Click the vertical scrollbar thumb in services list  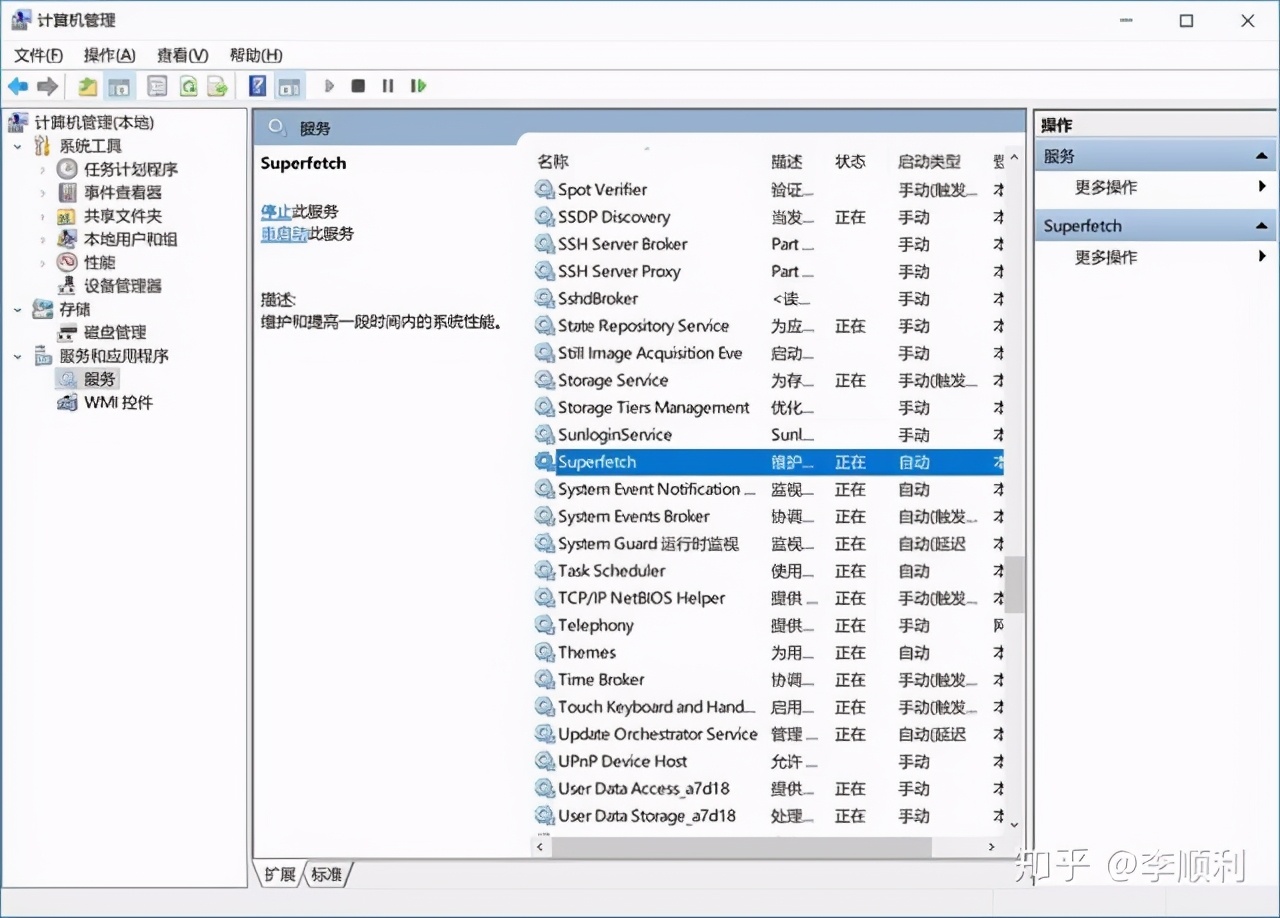1014,584
